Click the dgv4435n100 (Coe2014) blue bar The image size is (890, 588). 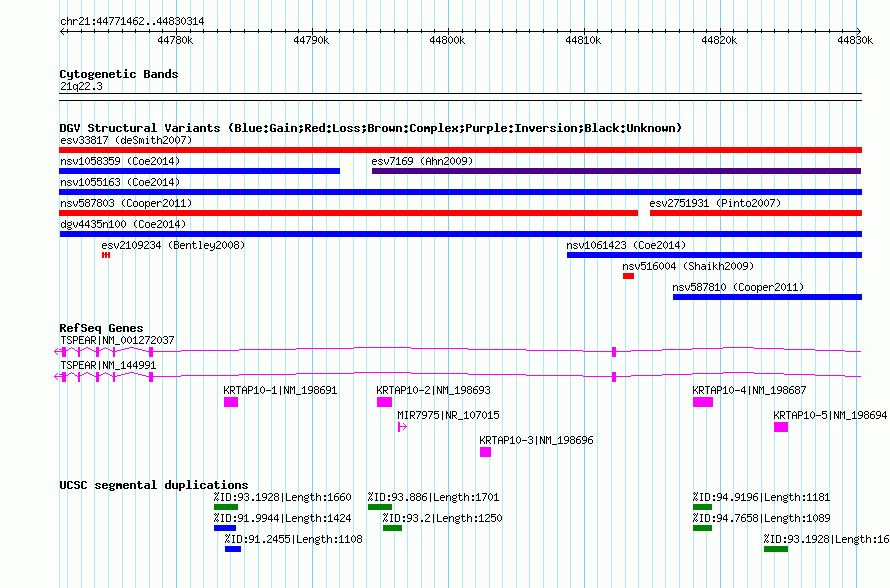[x=460, y=234]
